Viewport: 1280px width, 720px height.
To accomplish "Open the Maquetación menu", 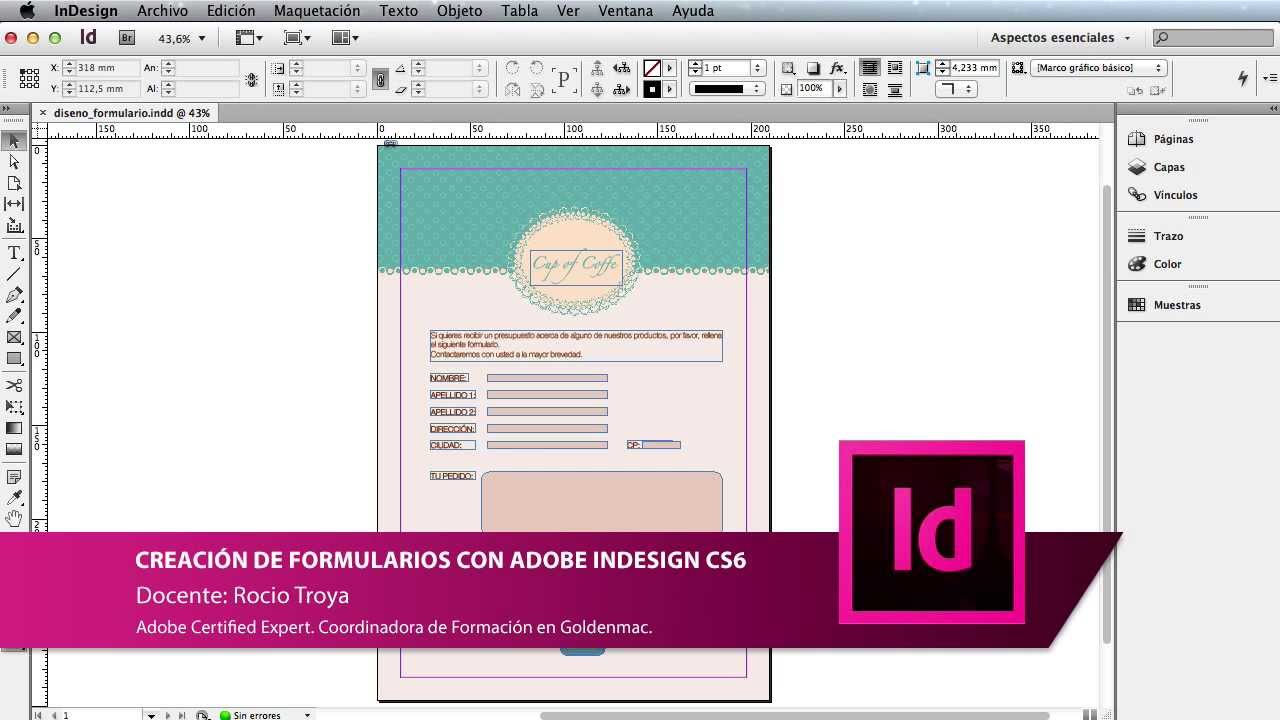I will point(317,11).
